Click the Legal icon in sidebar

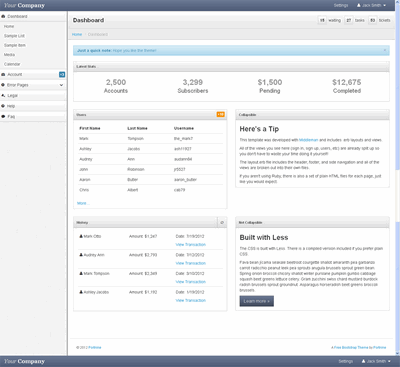(3, 95)
